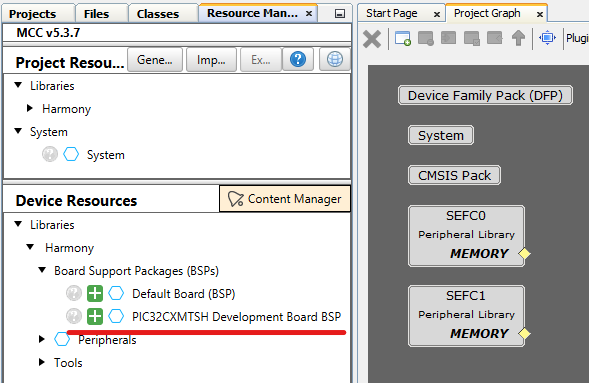Viewport: 589px width, 383px height.
Task: Click the up arrow icon in graph toolbar
Action: (518, 38)
